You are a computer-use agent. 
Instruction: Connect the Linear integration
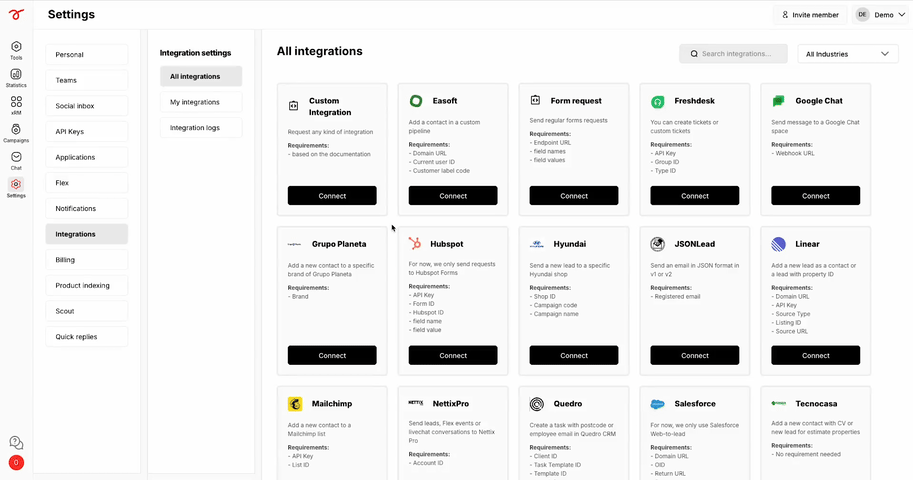pyautogui.click(x=815, y=355)
